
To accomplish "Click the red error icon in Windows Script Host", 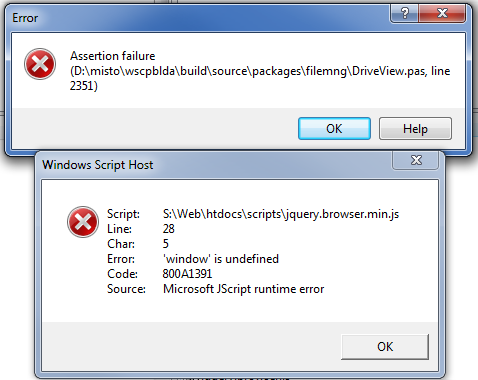I will (83, 222).
